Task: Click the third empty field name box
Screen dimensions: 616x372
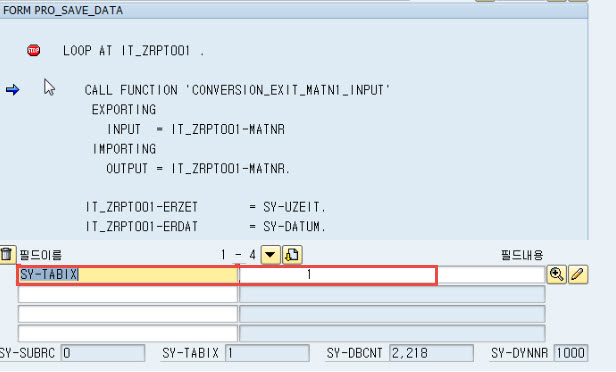Action: pos(128,314)
